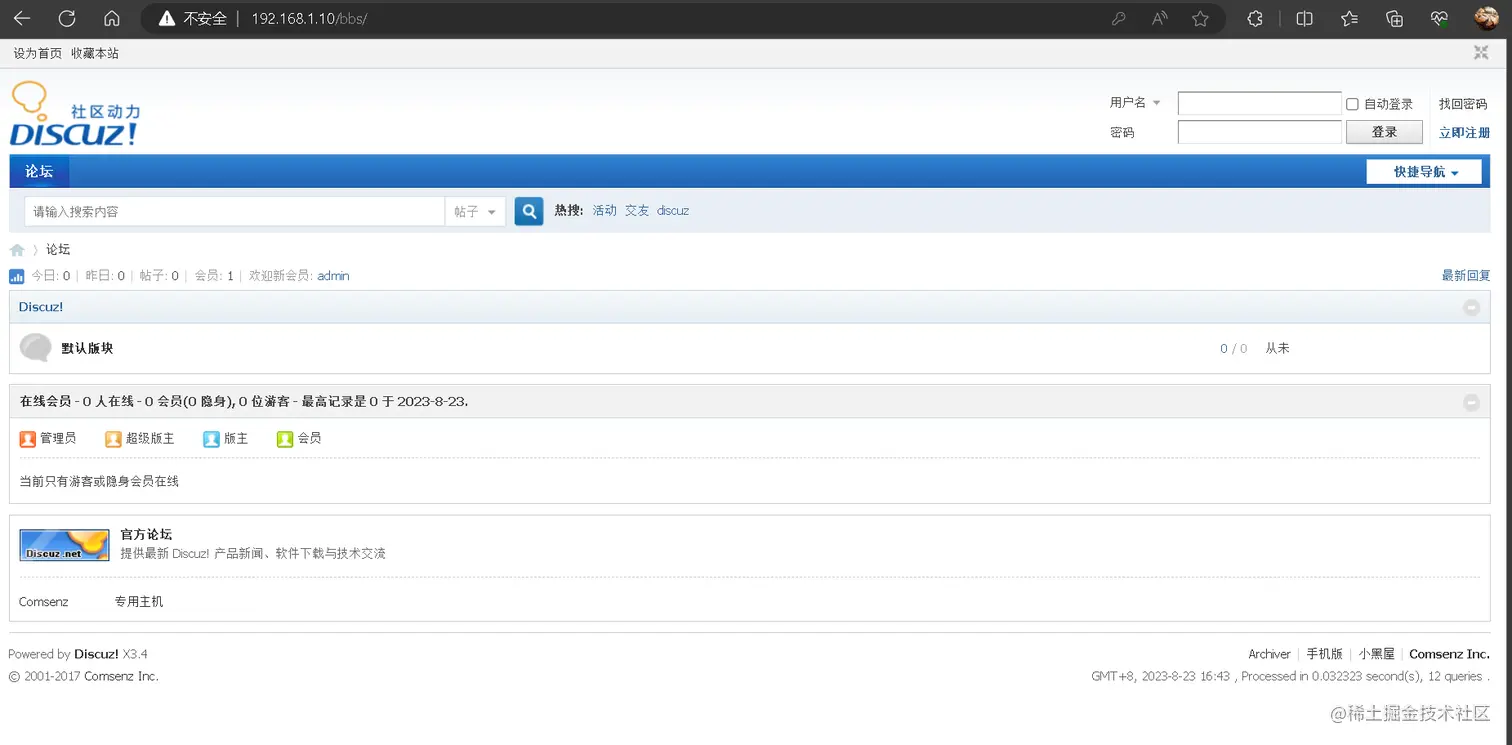Screen dimensions: 1512x745
Task: Click the 默认版块 speech bubble icon
Action: 36,347
